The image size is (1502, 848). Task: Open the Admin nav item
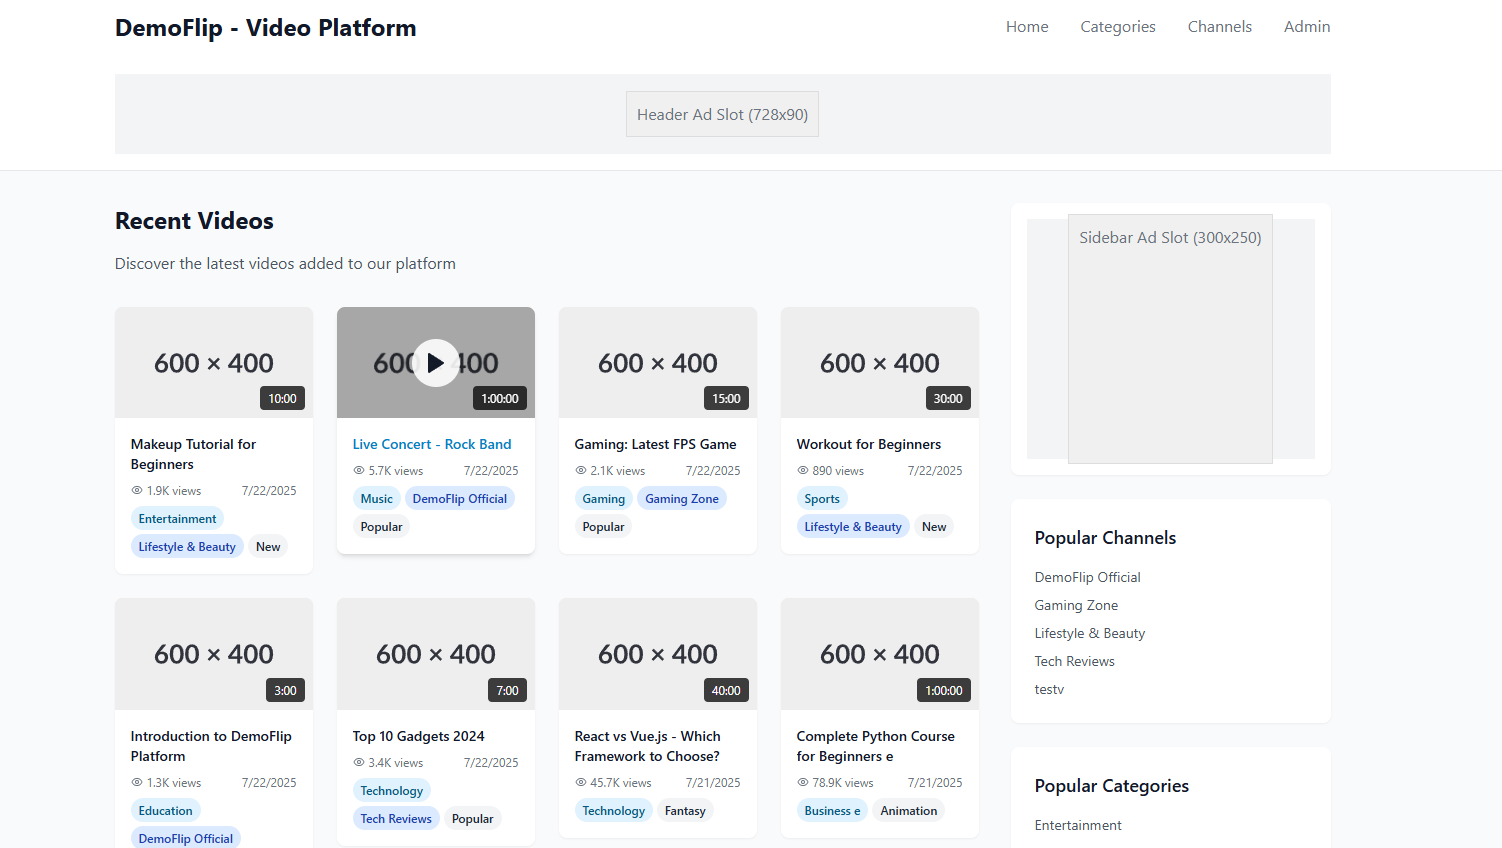point(1307,27)
